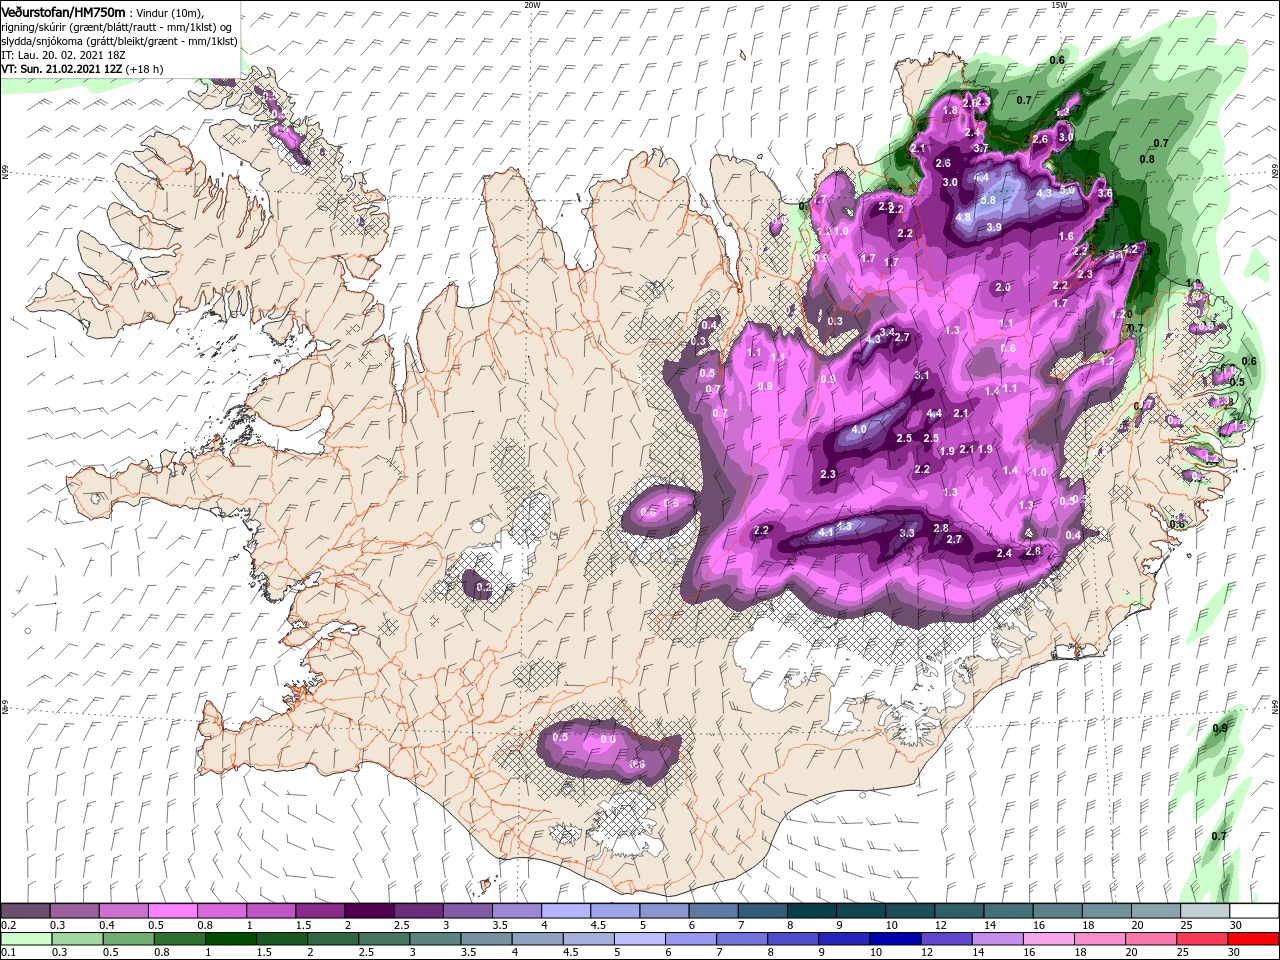Screen dimensions: 1280x960
Task: Select bright pink snow swatch between 0.5 and 0.8
Action: coord(172,911)
